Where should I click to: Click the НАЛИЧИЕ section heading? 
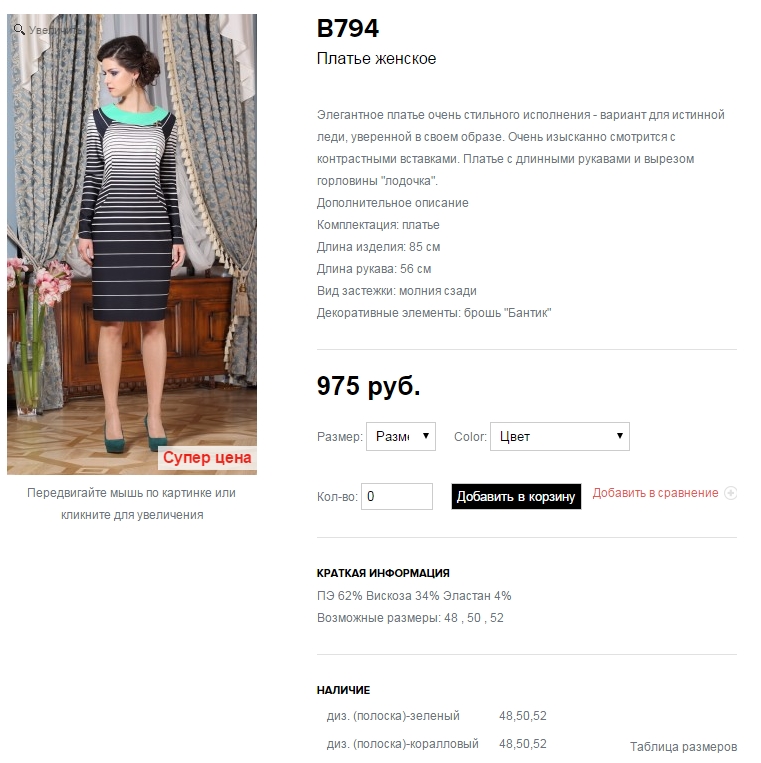[x=343, y=690]
